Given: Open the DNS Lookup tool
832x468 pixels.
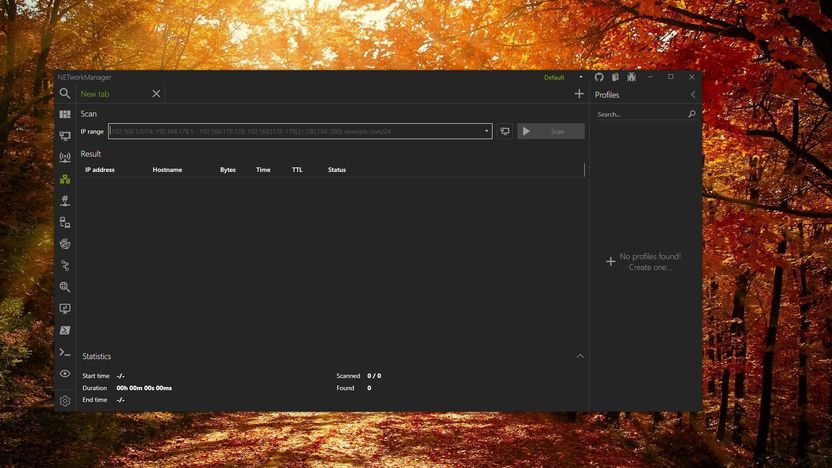Looking at the screenshot, I should point(65,265).
